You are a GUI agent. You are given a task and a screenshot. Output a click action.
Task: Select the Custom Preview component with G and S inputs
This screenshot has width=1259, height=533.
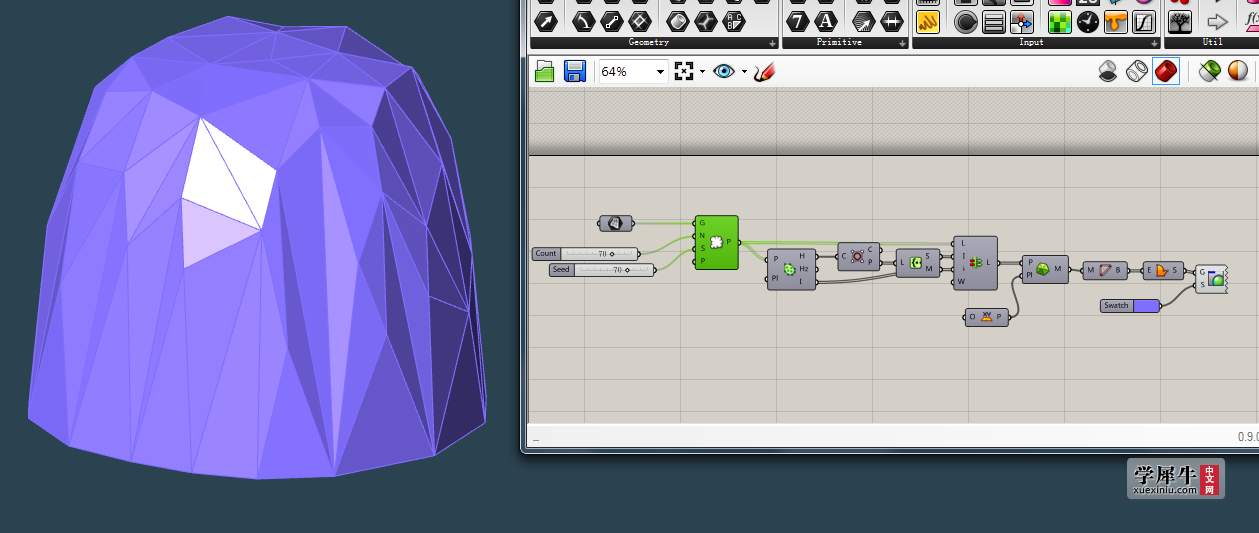[1211, 278]
